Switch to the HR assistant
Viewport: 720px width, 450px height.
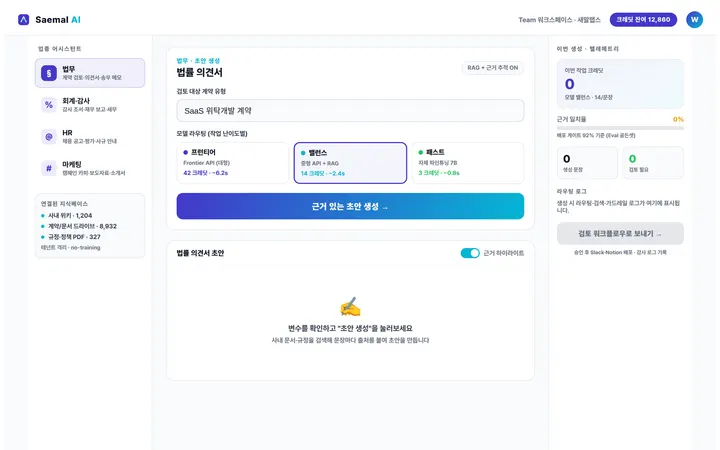pyautogui.click(x=90, y=136)
